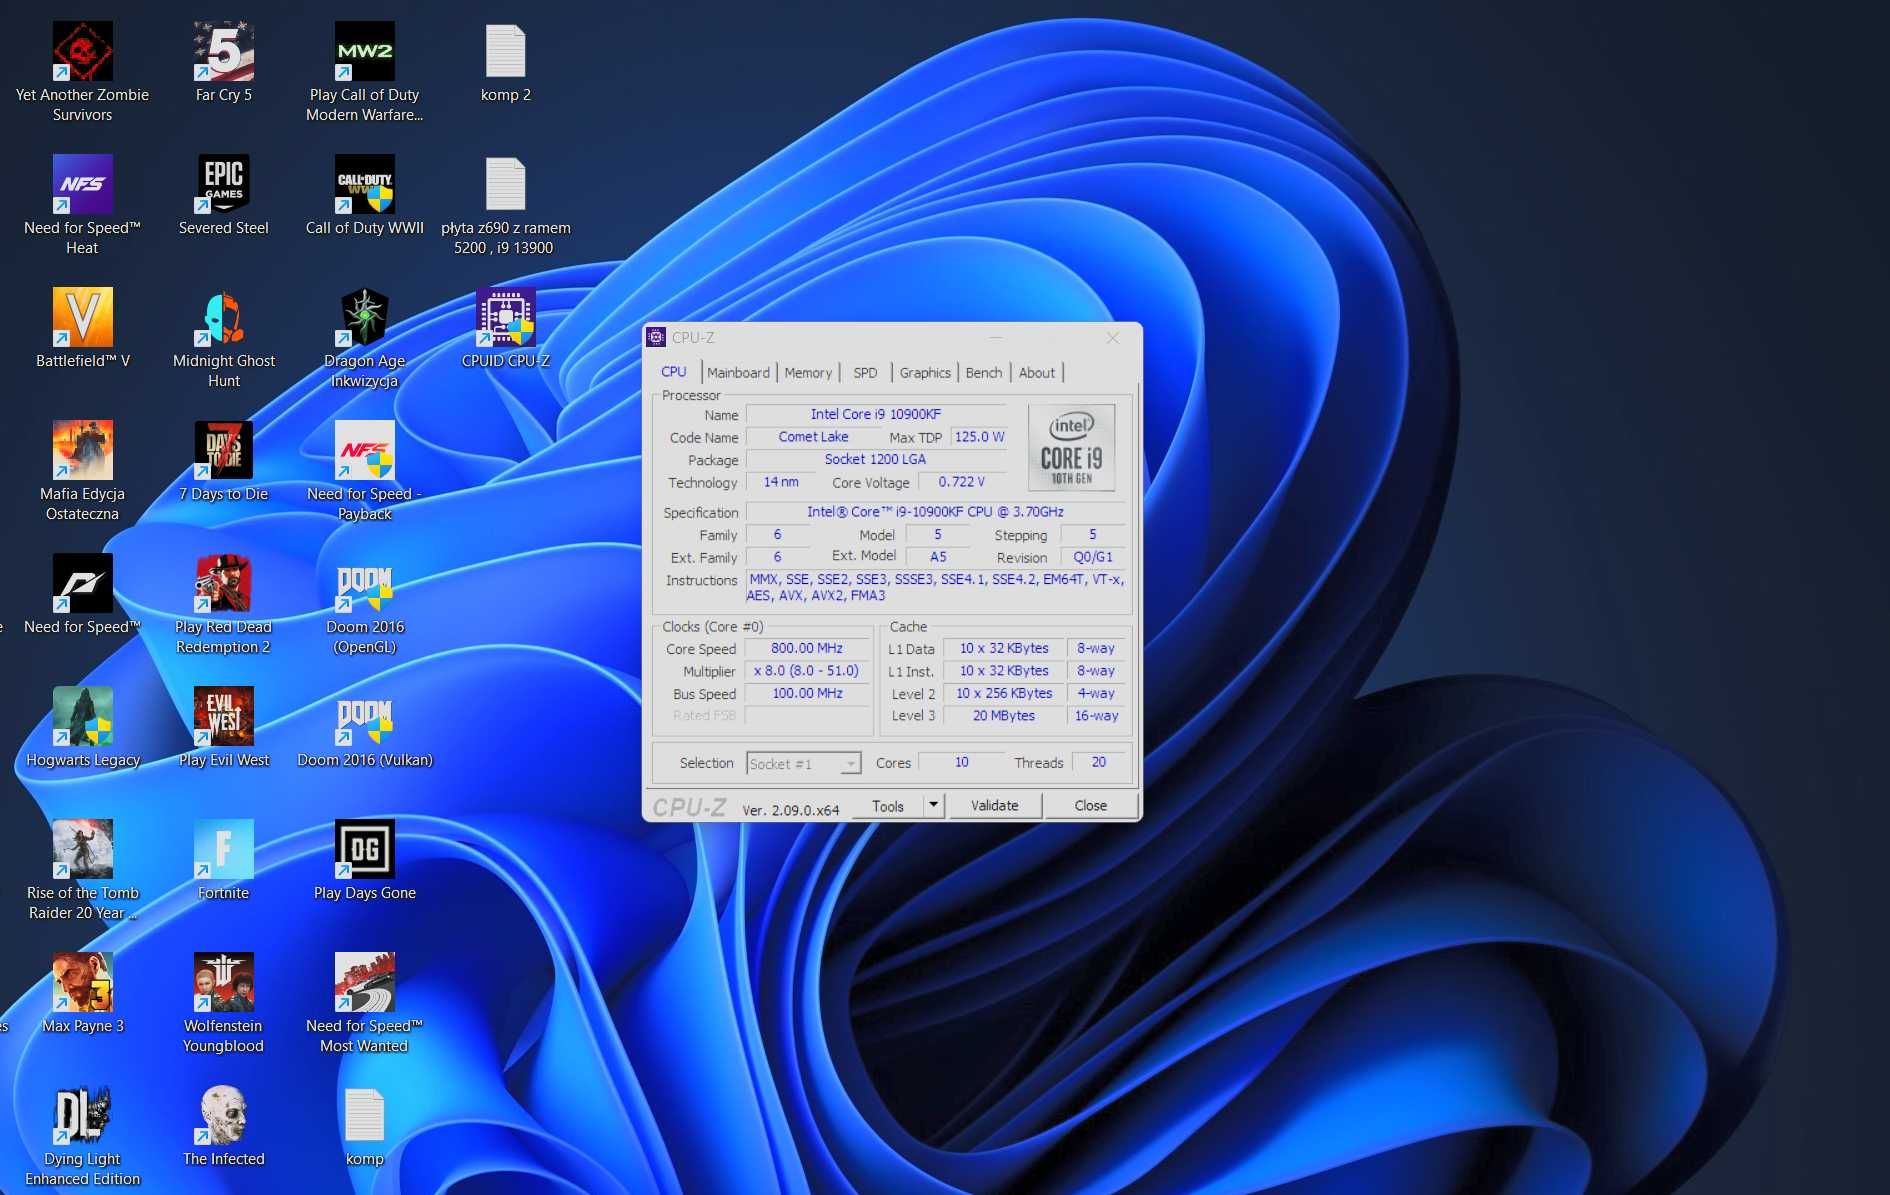Screen dimensions: 1890x1195
Task: Select the płyta z690 z ramem file
Action: (x=505, y=205)
